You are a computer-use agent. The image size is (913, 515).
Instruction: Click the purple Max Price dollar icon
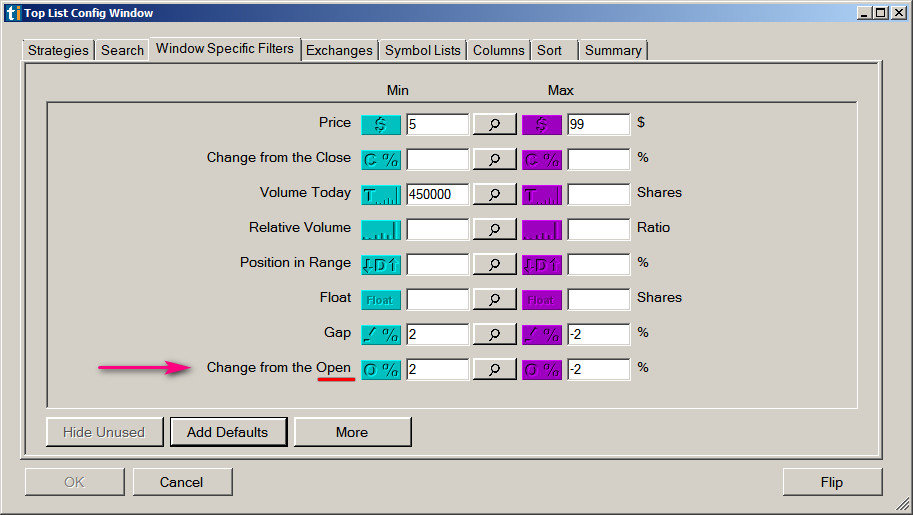pos(542,125)
